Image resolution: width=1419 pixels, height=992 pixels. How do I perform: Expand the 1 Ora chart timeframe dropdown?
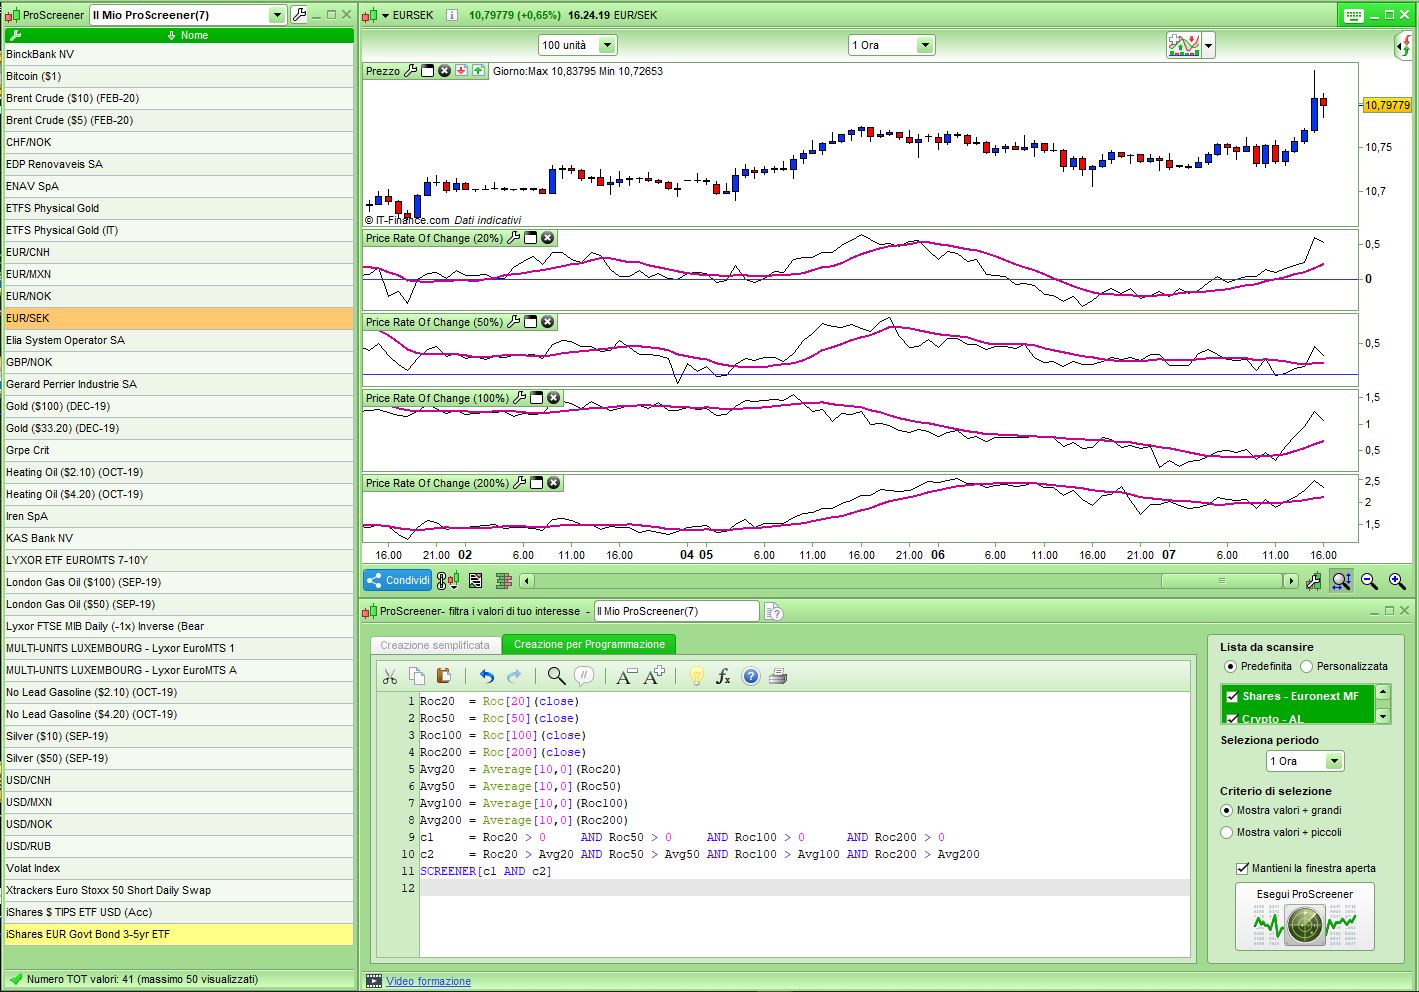924,45
